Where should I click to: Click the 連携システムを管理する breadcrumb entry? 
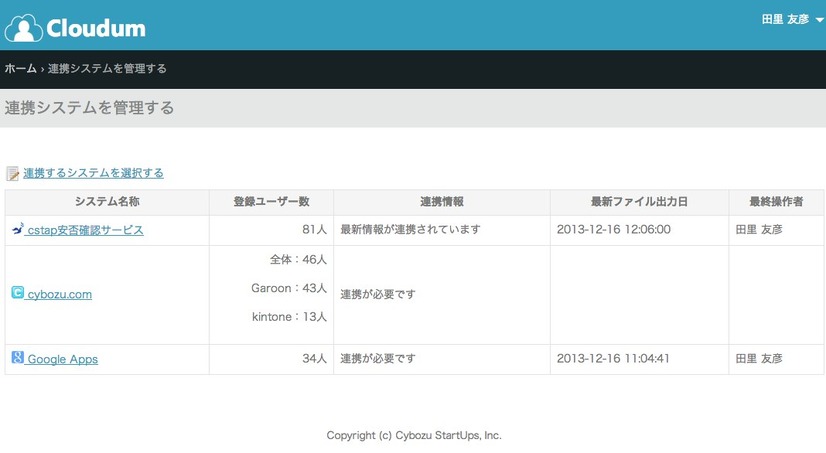pos(107,68)
